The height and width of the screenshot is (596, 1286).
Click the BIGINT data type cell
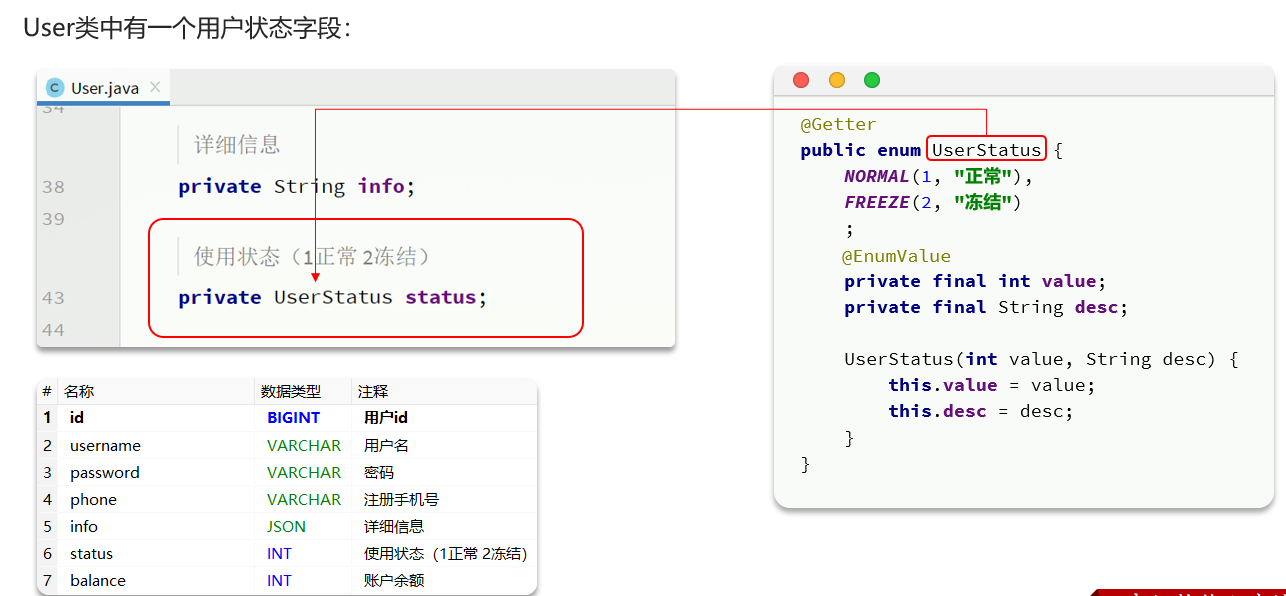tap(294, 418)
